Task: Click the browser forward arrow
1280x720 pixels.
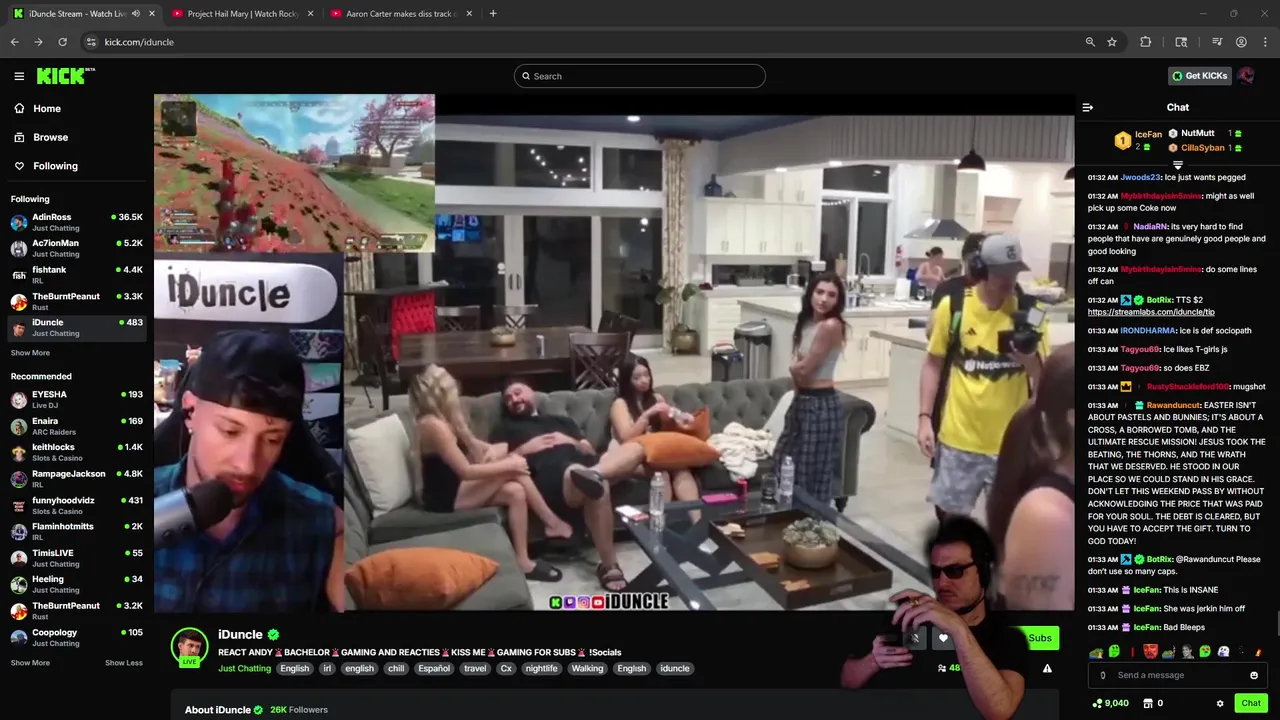Action: [x=38, y=42]
